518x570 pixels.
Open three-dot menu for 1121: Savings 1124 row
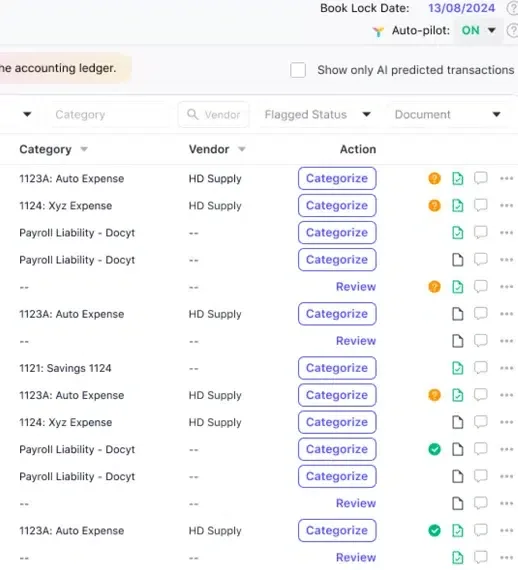(x=506, y=368)
